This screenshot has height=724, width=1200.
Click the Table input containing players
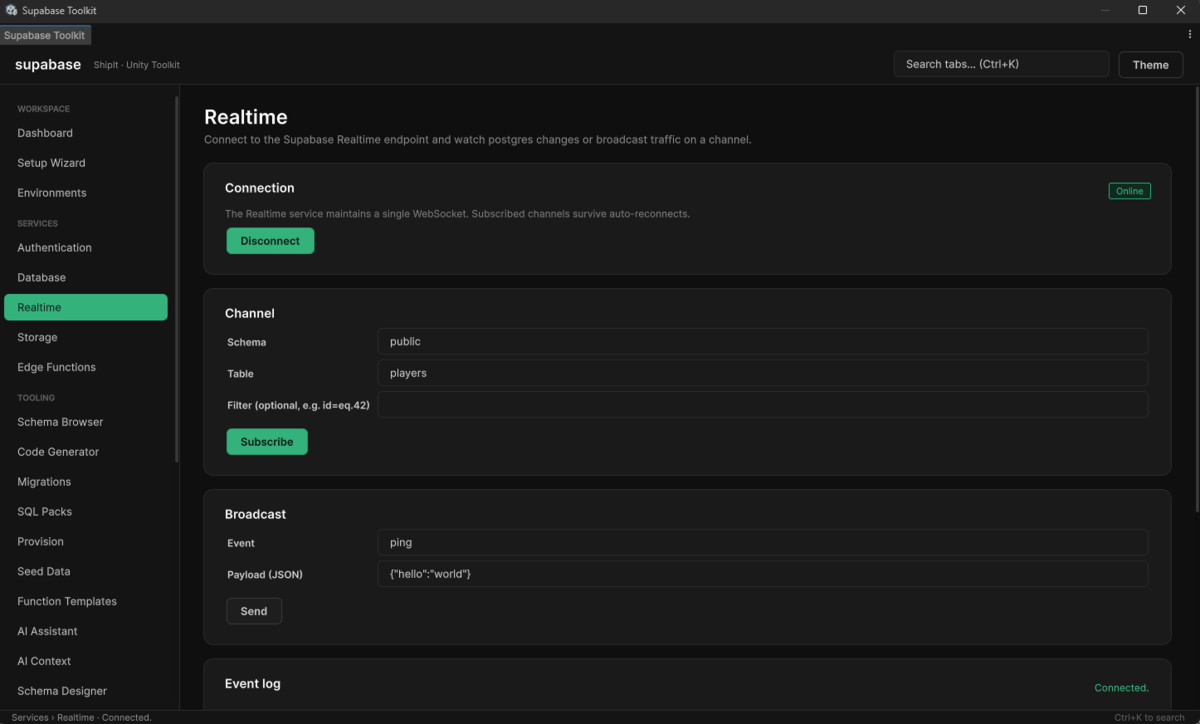coord(762,373)
